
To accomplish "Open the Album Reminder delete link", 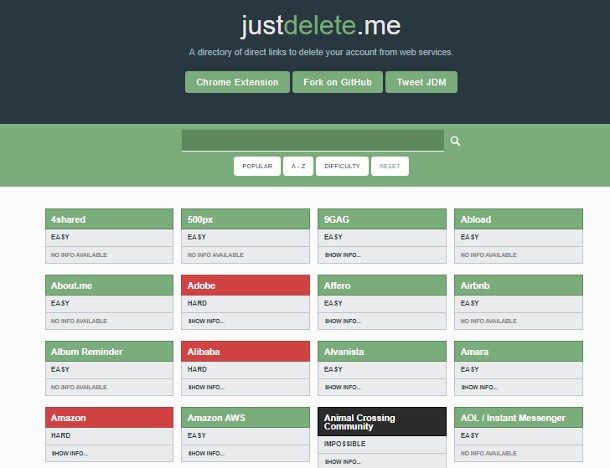I will (x=109, y=351).
